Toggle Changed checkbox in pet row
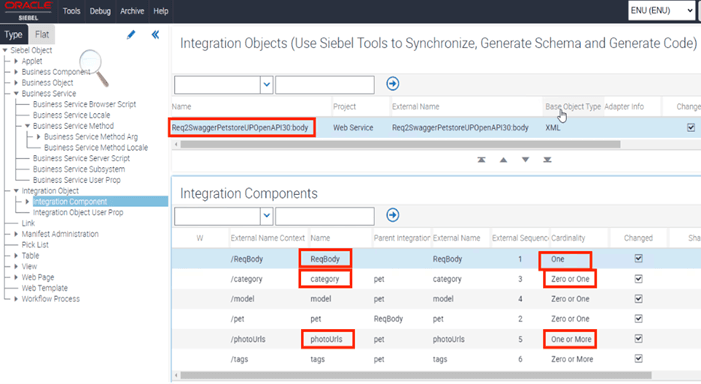This screenshot has height=384, width=701. click(x=638, y=318)
